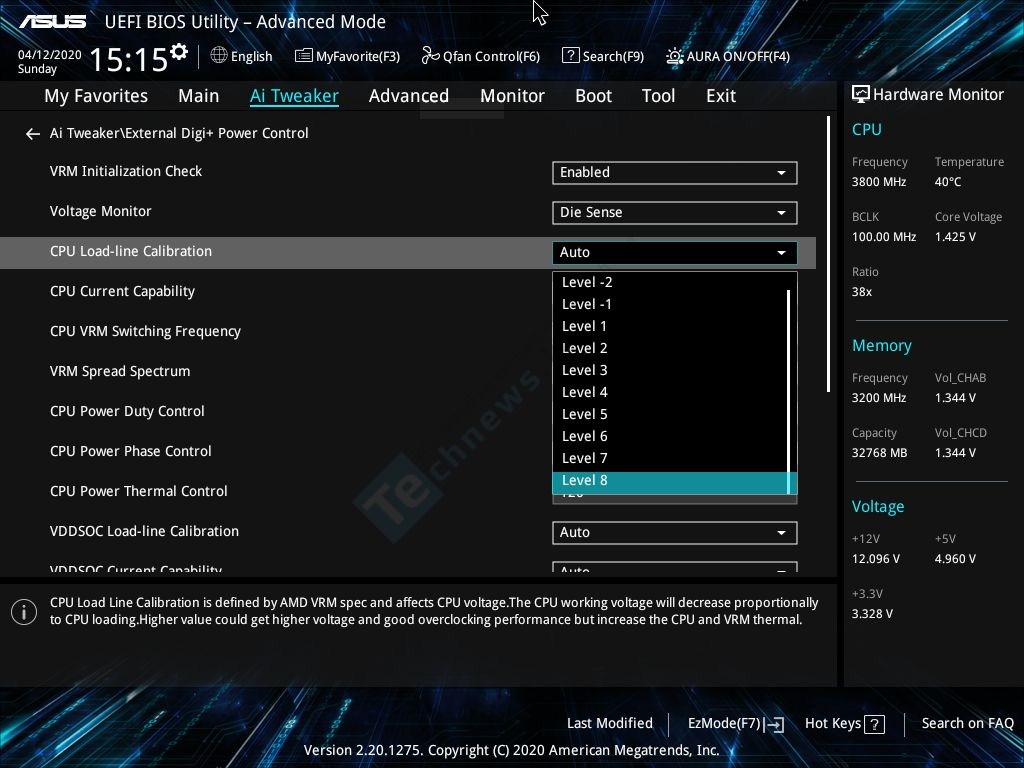Click the info icon beside the help description

click(x=24, y=612)
